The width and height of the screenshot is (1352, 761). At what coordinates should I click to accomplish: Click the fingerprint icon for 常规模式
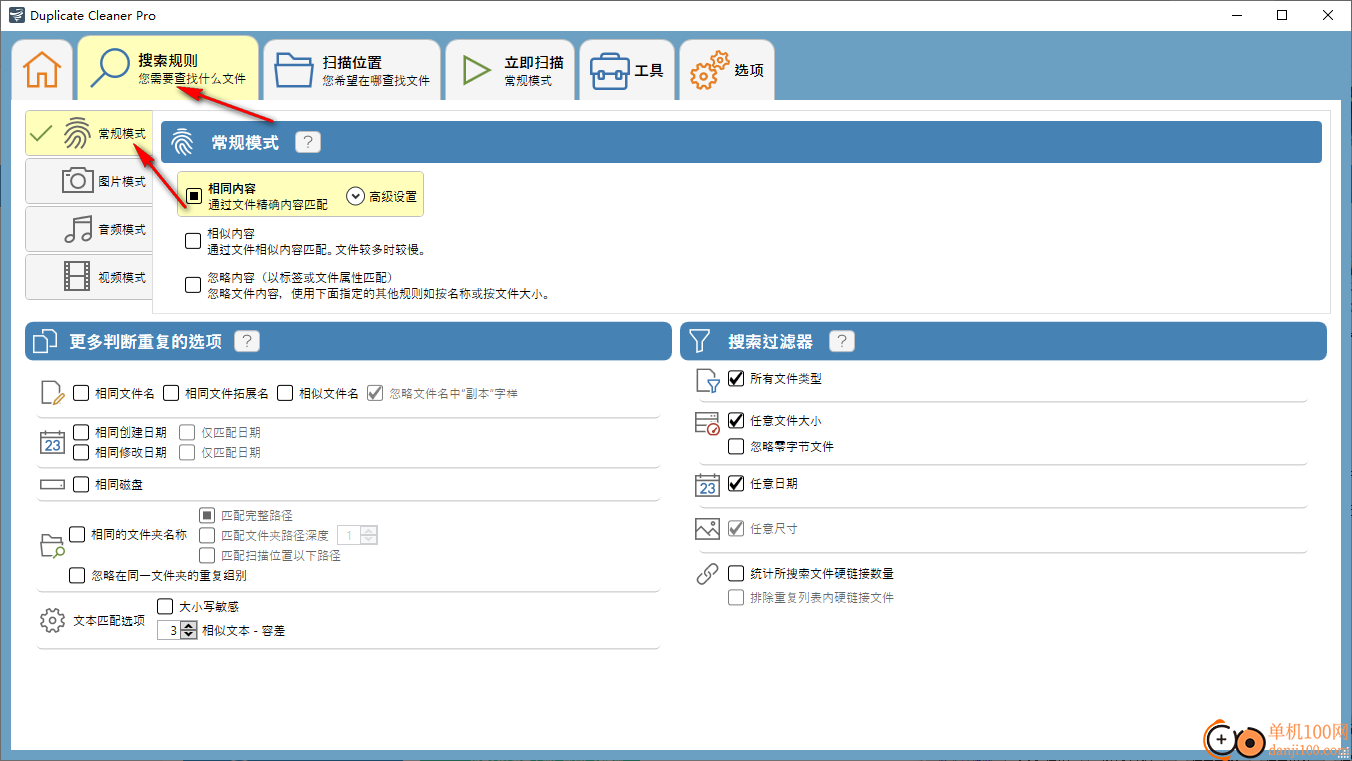[78, 133]
